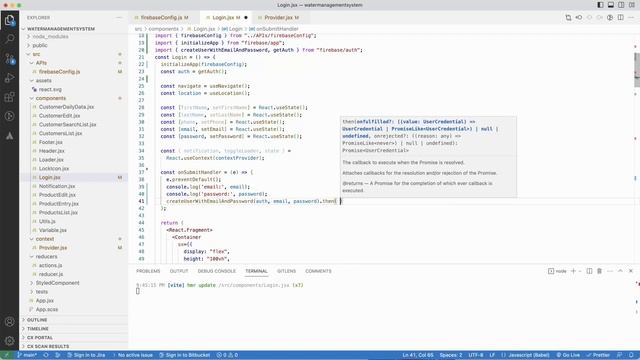
Task: Click Synchronize Changes icon in status bar
Action: pos(46,355)
